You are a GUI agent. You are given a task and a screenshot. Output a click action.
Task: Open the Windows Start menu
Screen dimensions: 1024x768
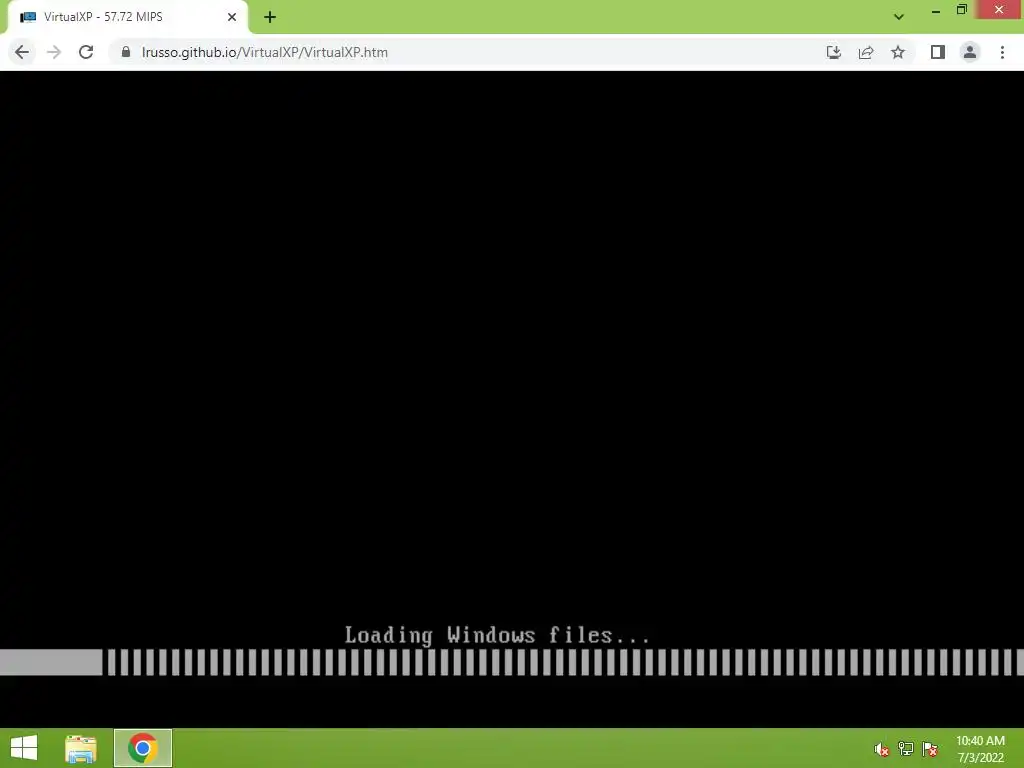pos(24,748)
